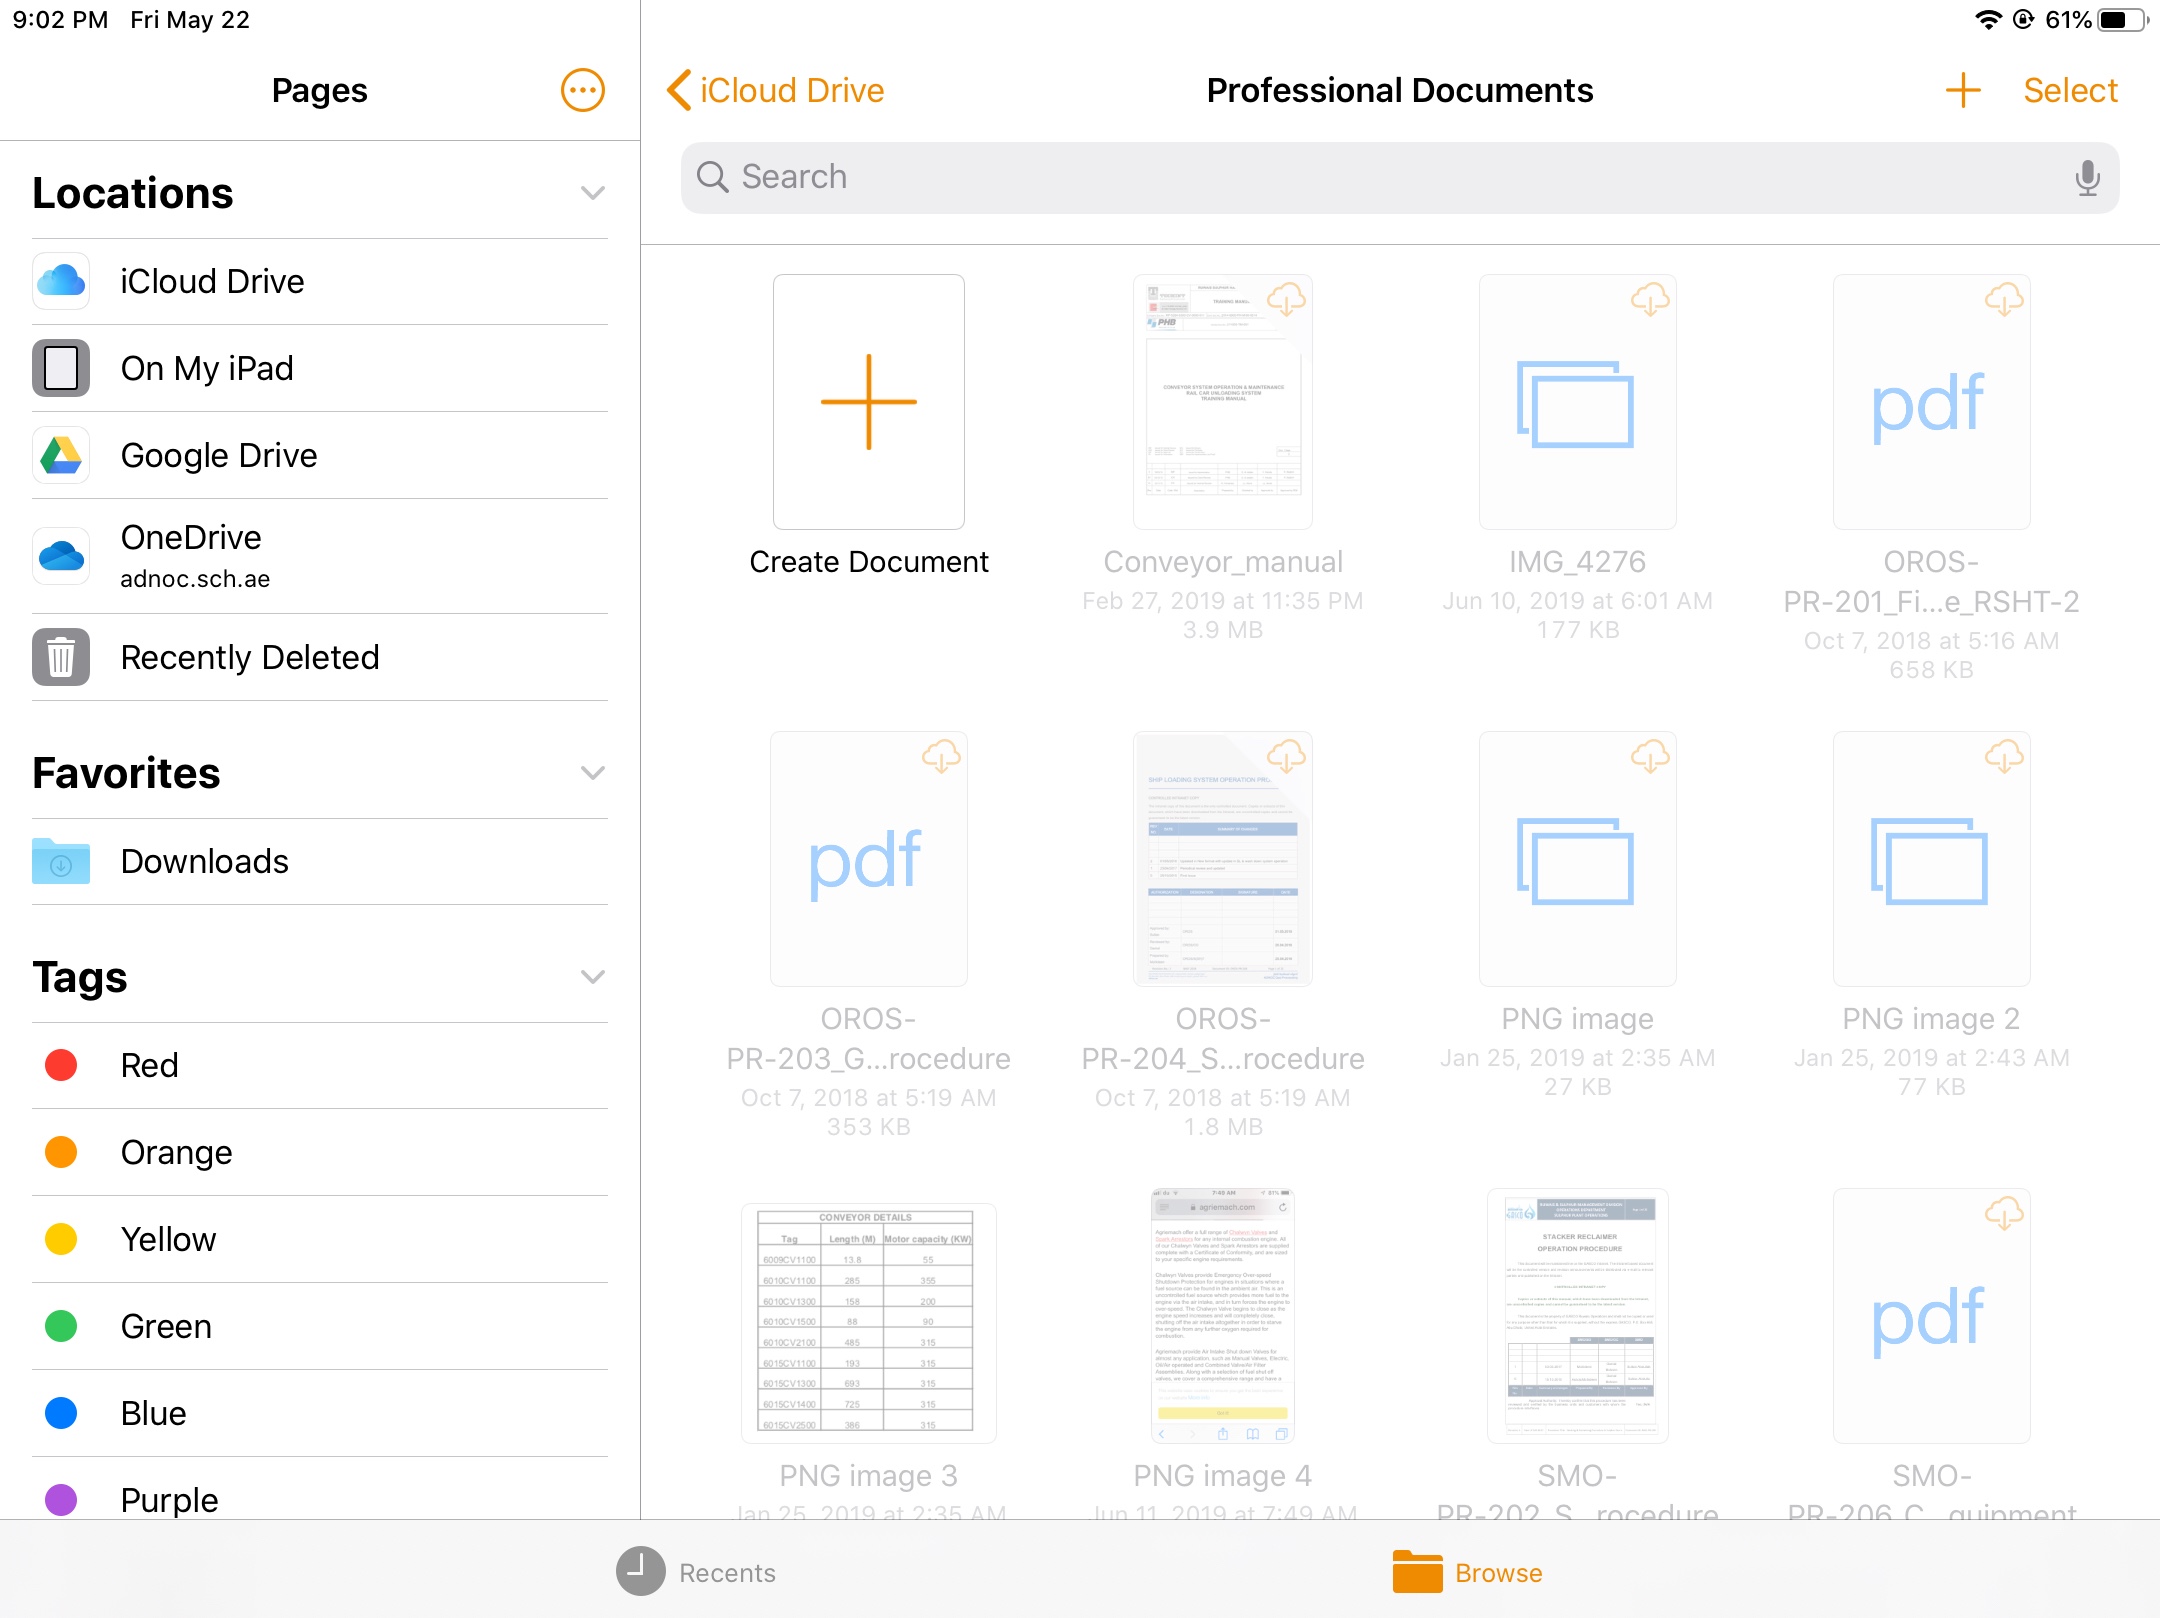Tap the Create Document thumbnail
The width and height of the screenshot is (2160, 1618).
[x=868, y=402]
